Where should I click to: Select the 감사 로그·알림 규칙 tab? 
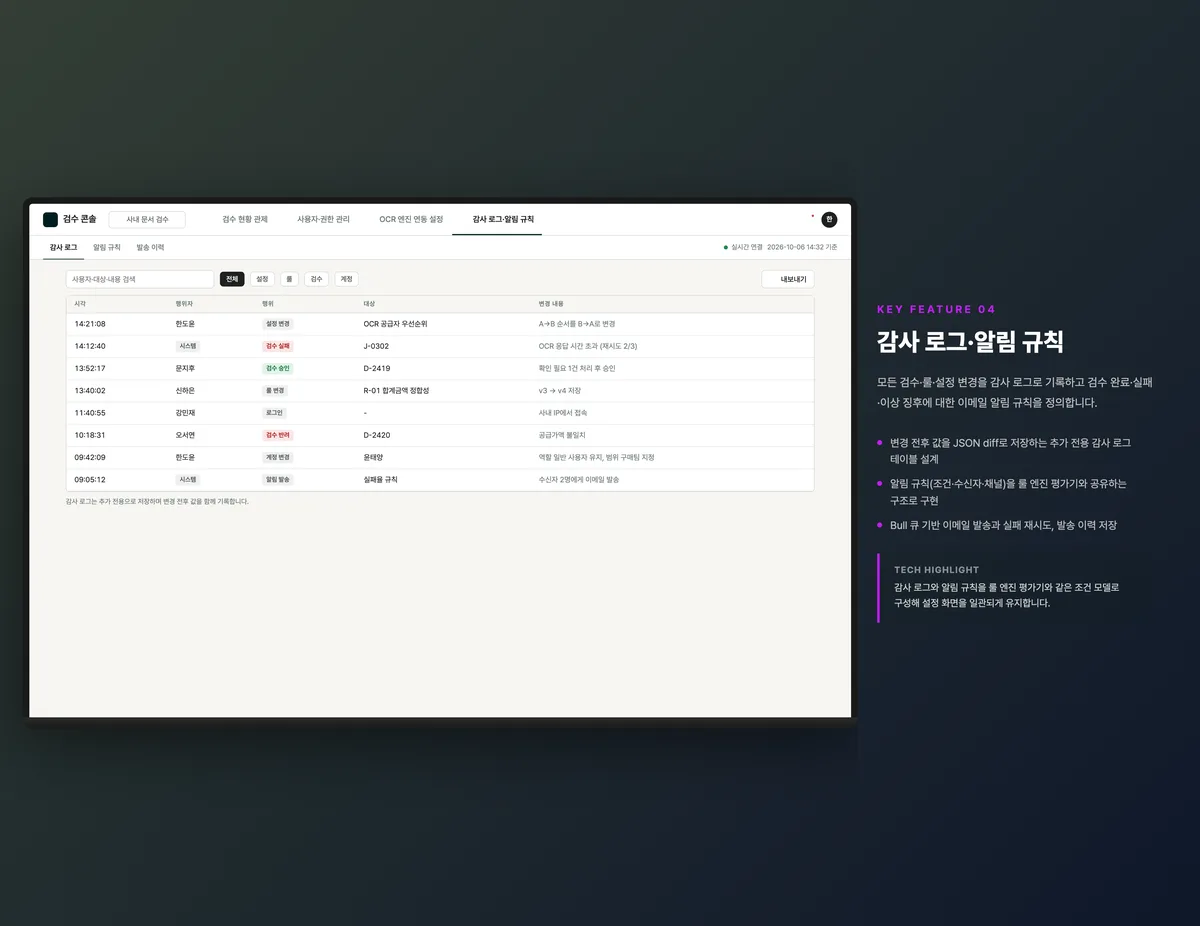pos(503,219)
